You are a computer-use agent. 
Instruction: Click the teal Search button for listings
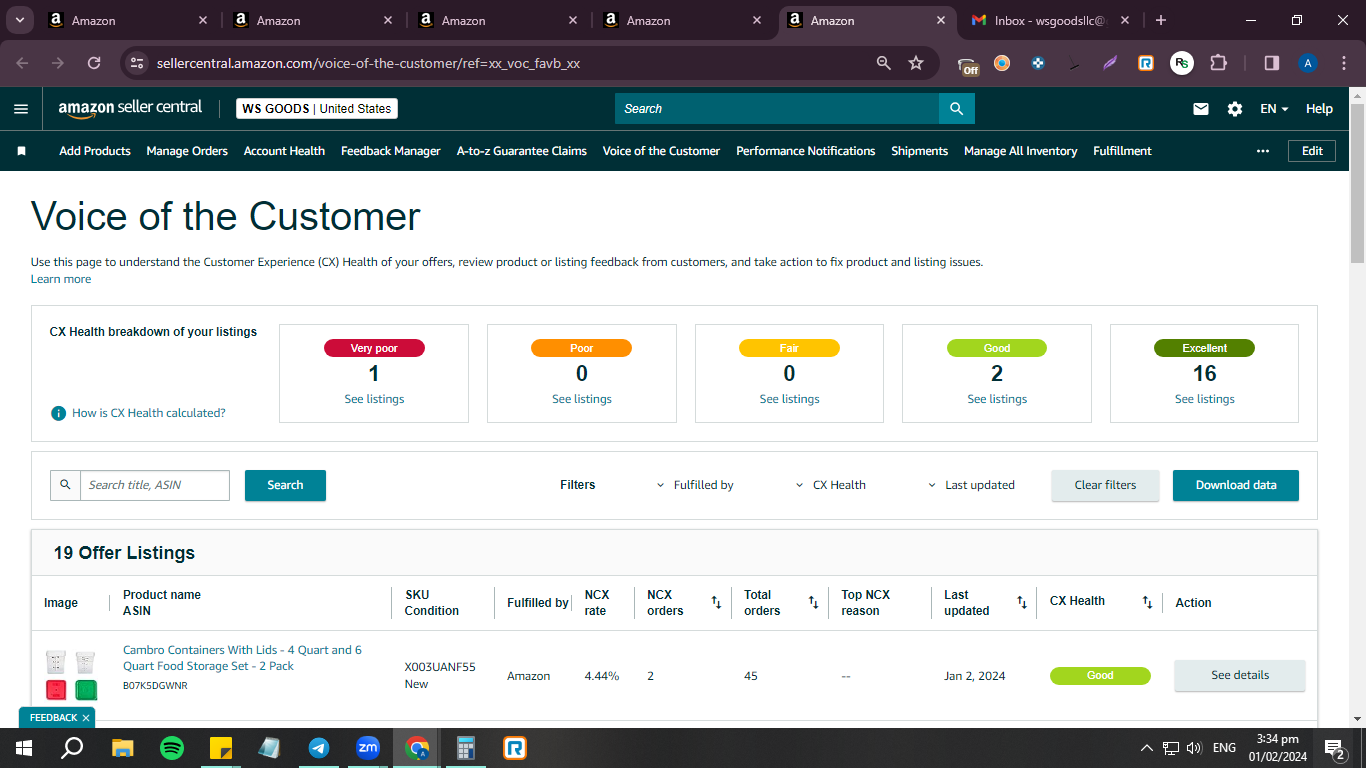[285, 485]
